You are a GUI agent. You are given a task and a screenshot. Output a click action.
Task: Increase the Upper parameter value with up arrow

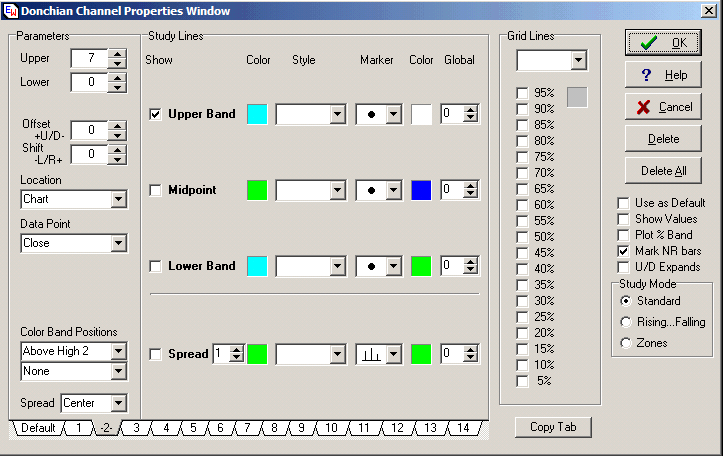[x=118, y=54]
